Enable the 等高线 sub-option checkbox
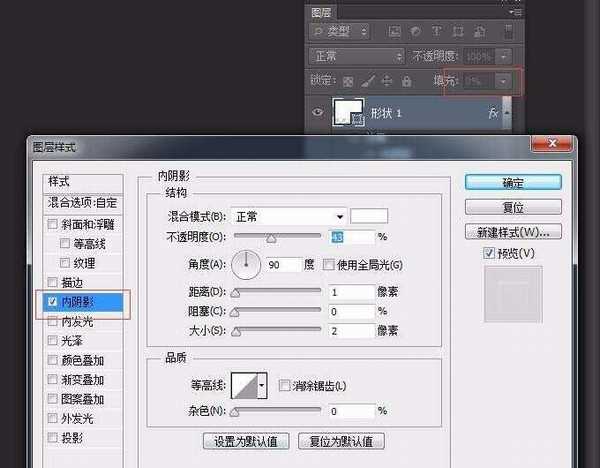The height and width of the screenshot is (468, 600). [x=65, y=243]
